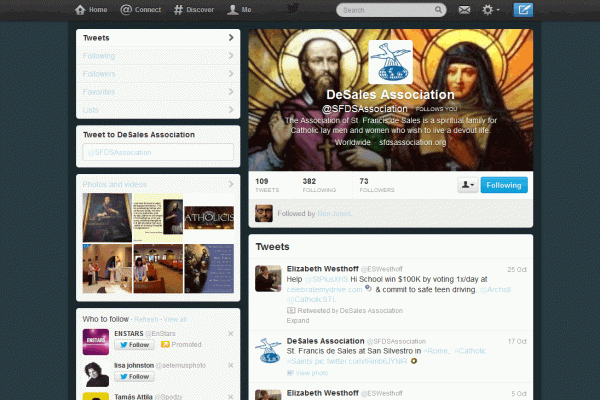Click lisa johnston avatar image
This screenshot has height=400, width=600.
96,374
